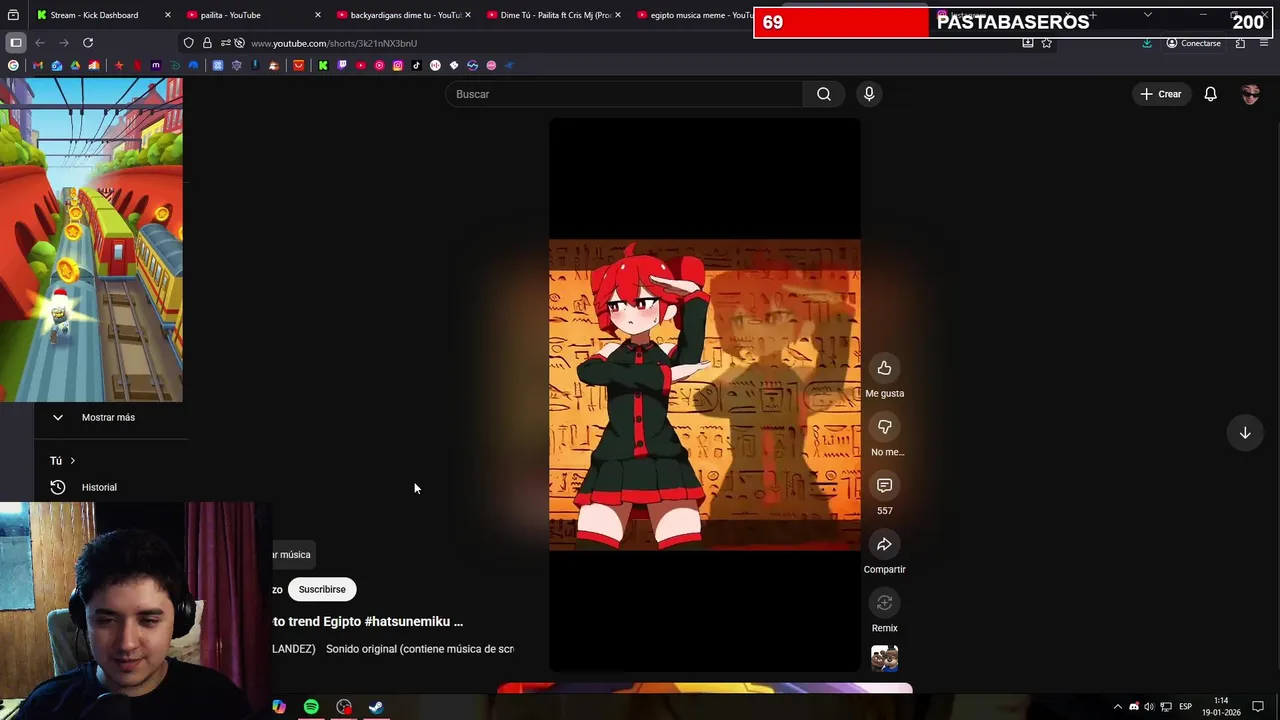Open the browser extensions icon

click(x=1240, y=43)
